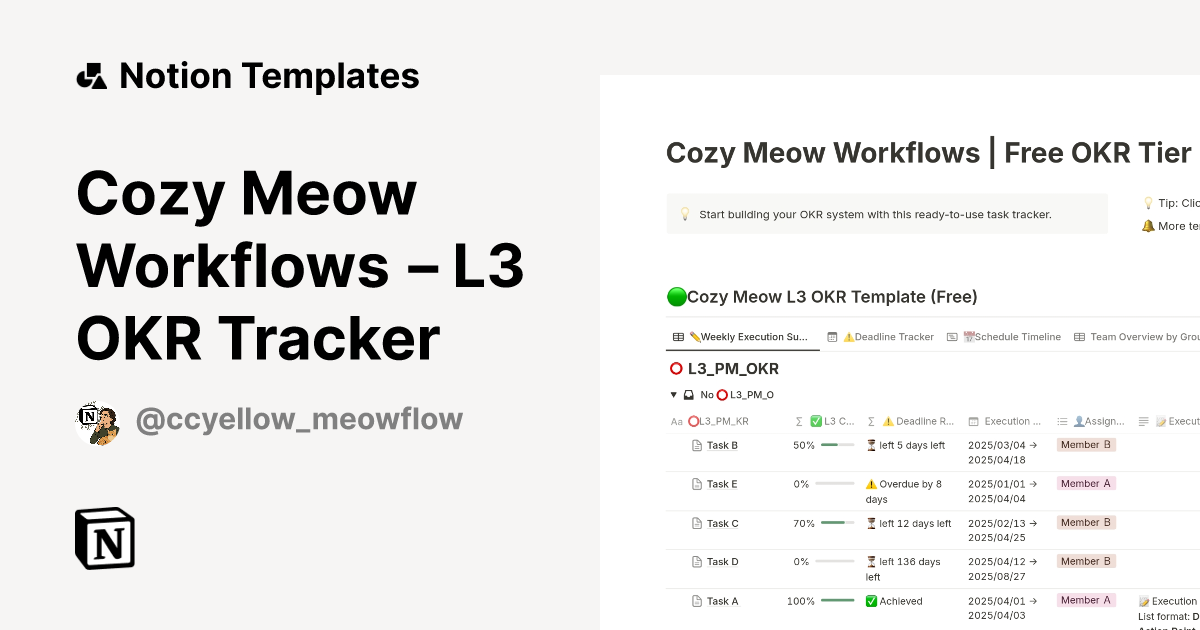
Task: Open the @ccyellow_meowflow creator profile
Action: [298, 419]
